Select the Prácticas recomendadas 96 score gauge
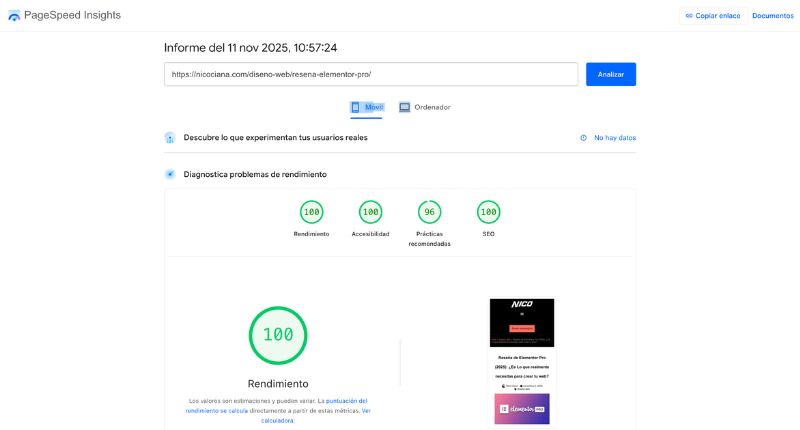Viewport: 800px width, 430px height. (430, 212)
